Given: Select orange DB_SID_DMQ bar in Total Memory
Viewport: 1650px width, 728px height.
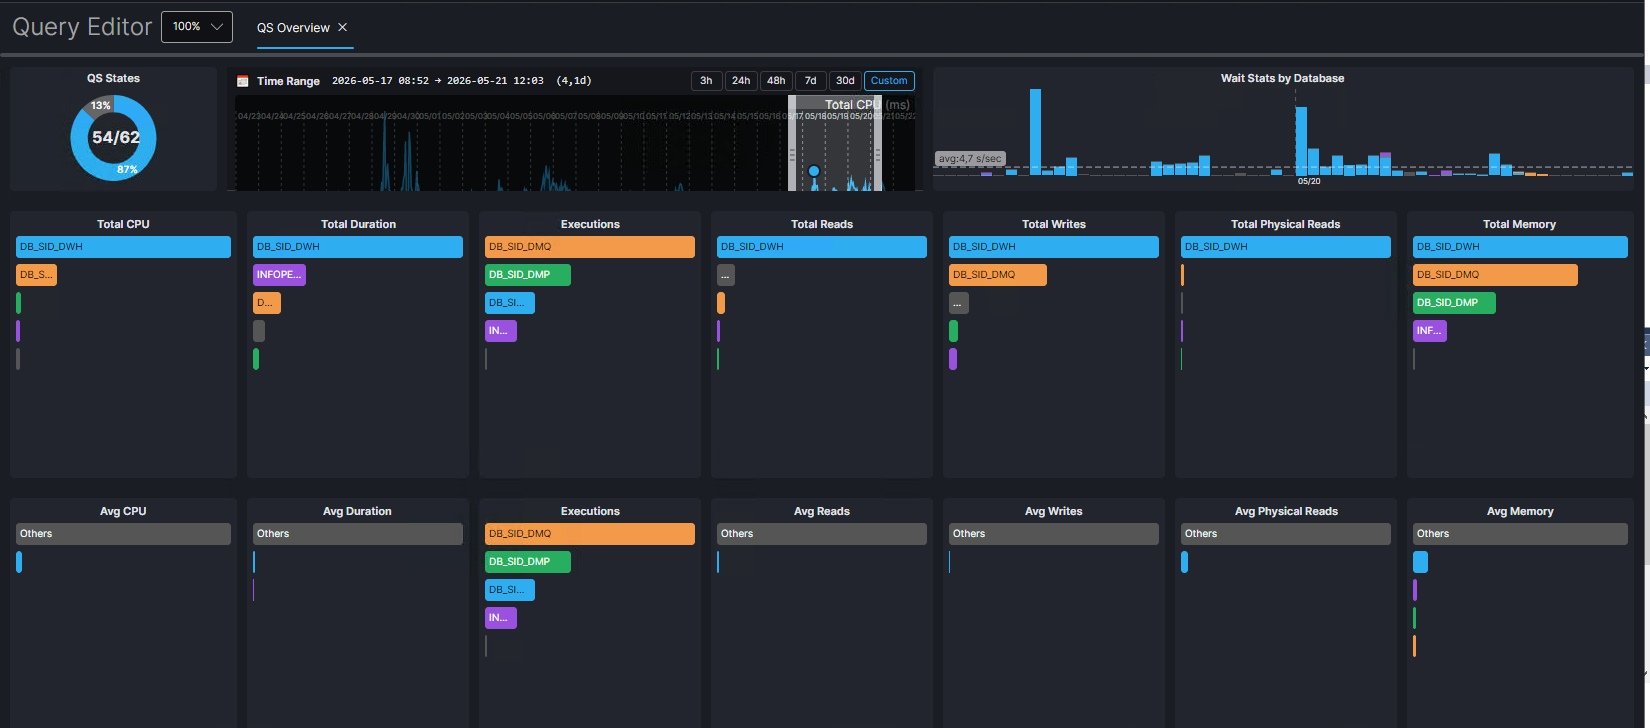Looking at the screenshot, I should [1495, 275].
